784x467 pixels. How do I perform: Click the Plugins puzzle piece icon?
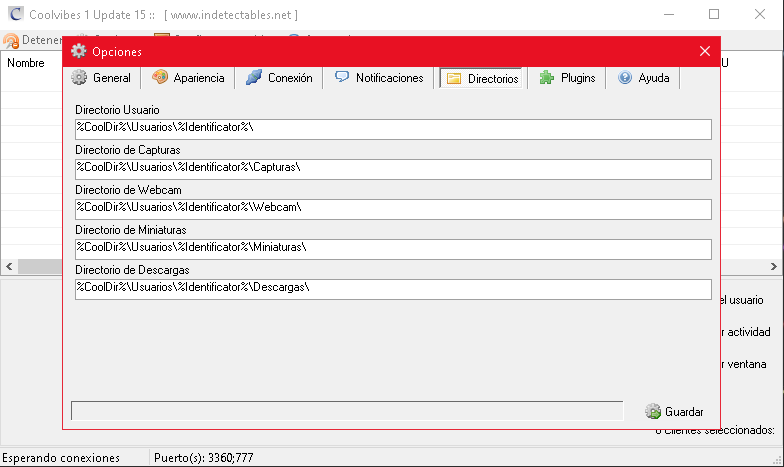tap(547, 78)
